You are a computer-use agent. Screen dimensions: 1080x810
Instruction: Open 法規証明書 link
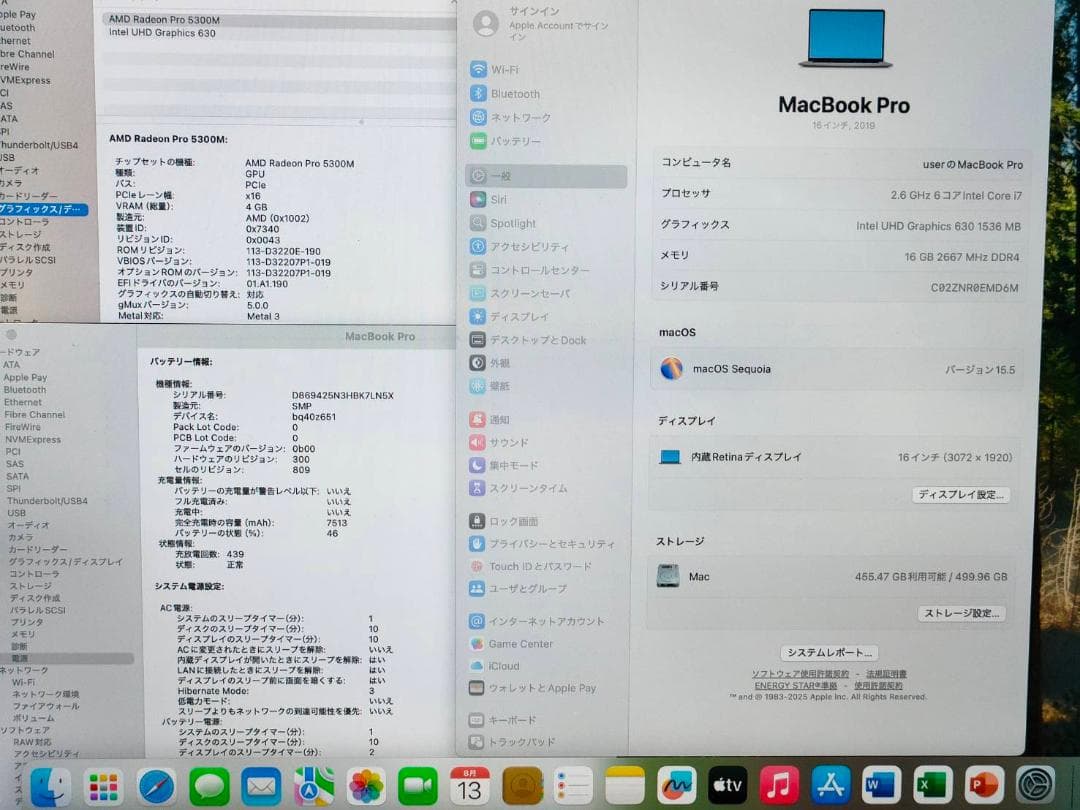(886, 674)
